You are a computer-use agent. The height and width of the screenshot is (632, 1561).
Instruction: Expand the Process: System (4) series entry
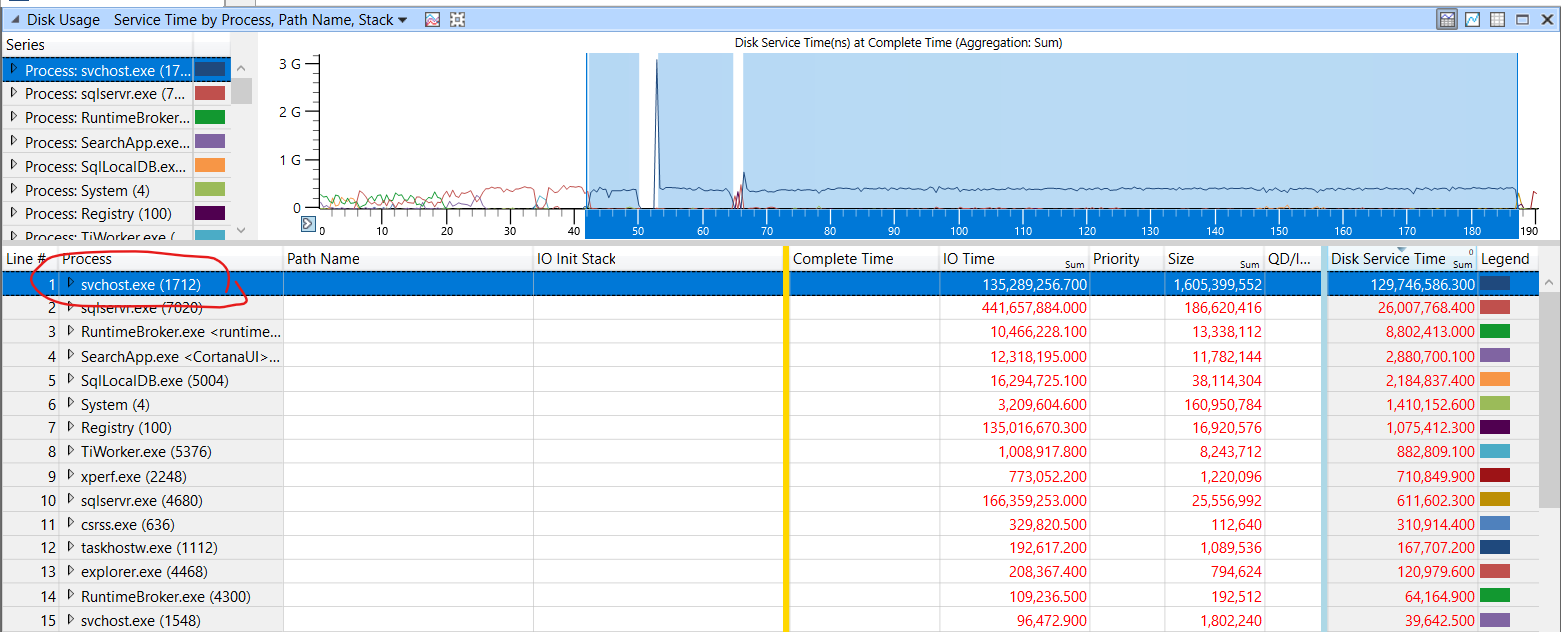tap(14, 190)
